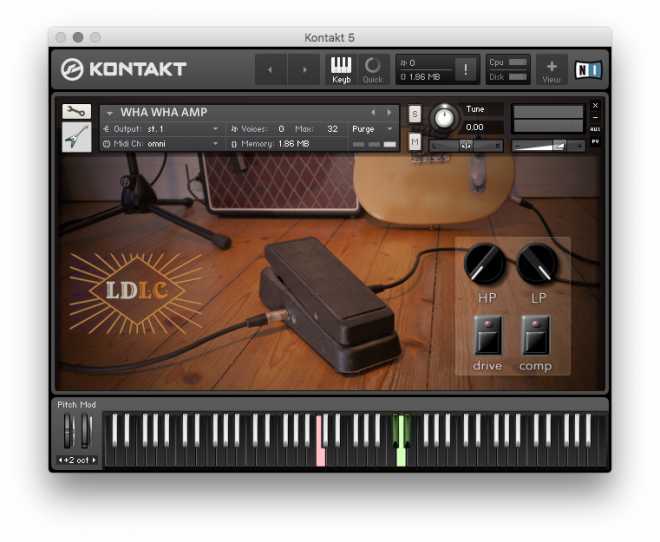The width and height of the screenshot is (660, 542).
Task: Click the guitar instrument thumbnail icon
Action: click(76, 137)
